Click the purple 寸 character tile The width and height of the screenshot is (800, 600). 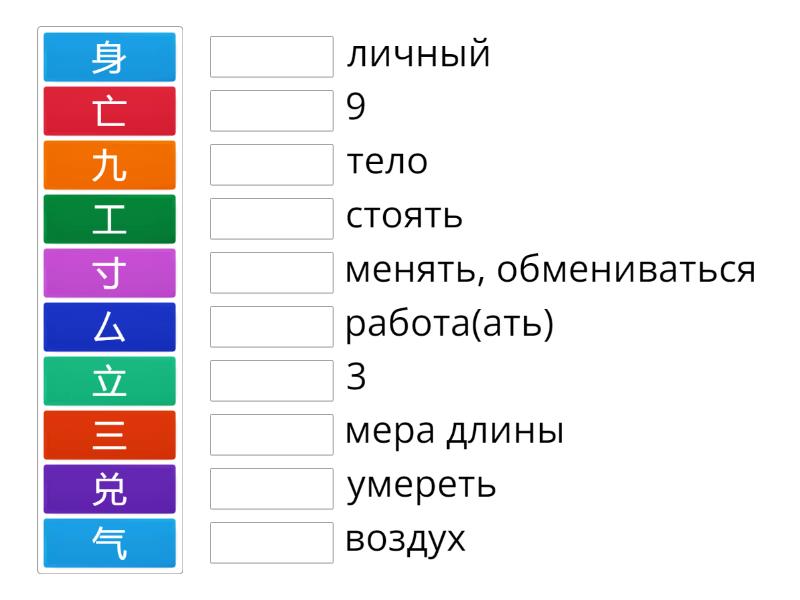tap(110, 273)
